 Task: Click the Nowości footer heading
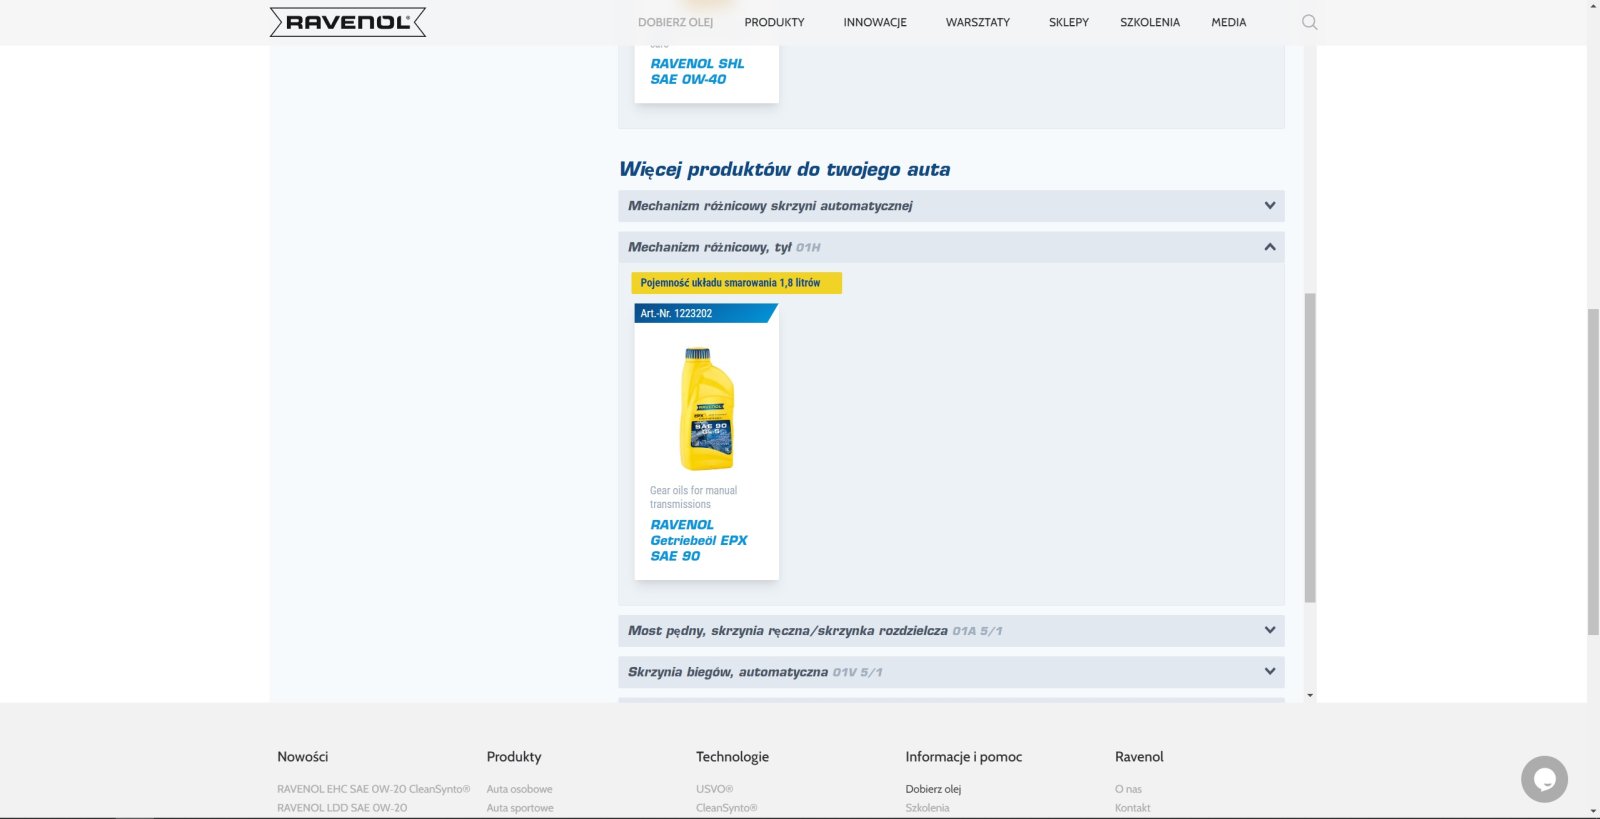click(303, 757)
